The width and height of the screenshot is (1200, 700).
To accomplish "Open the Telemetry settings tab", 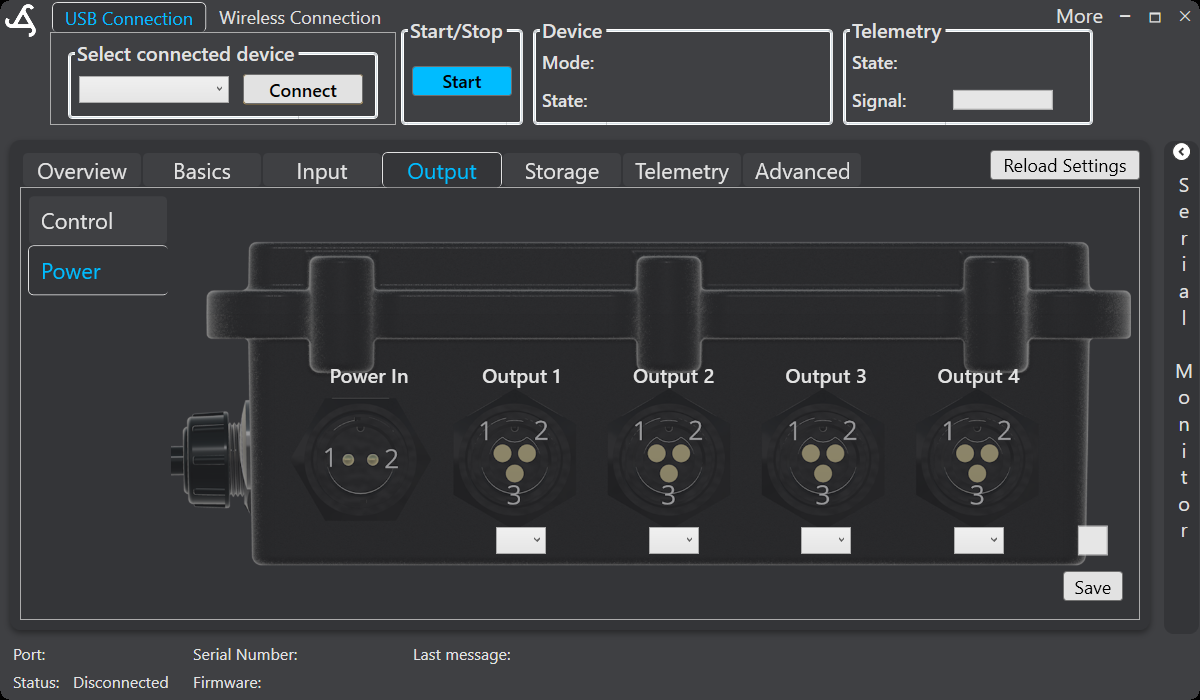I will point(682,171).
